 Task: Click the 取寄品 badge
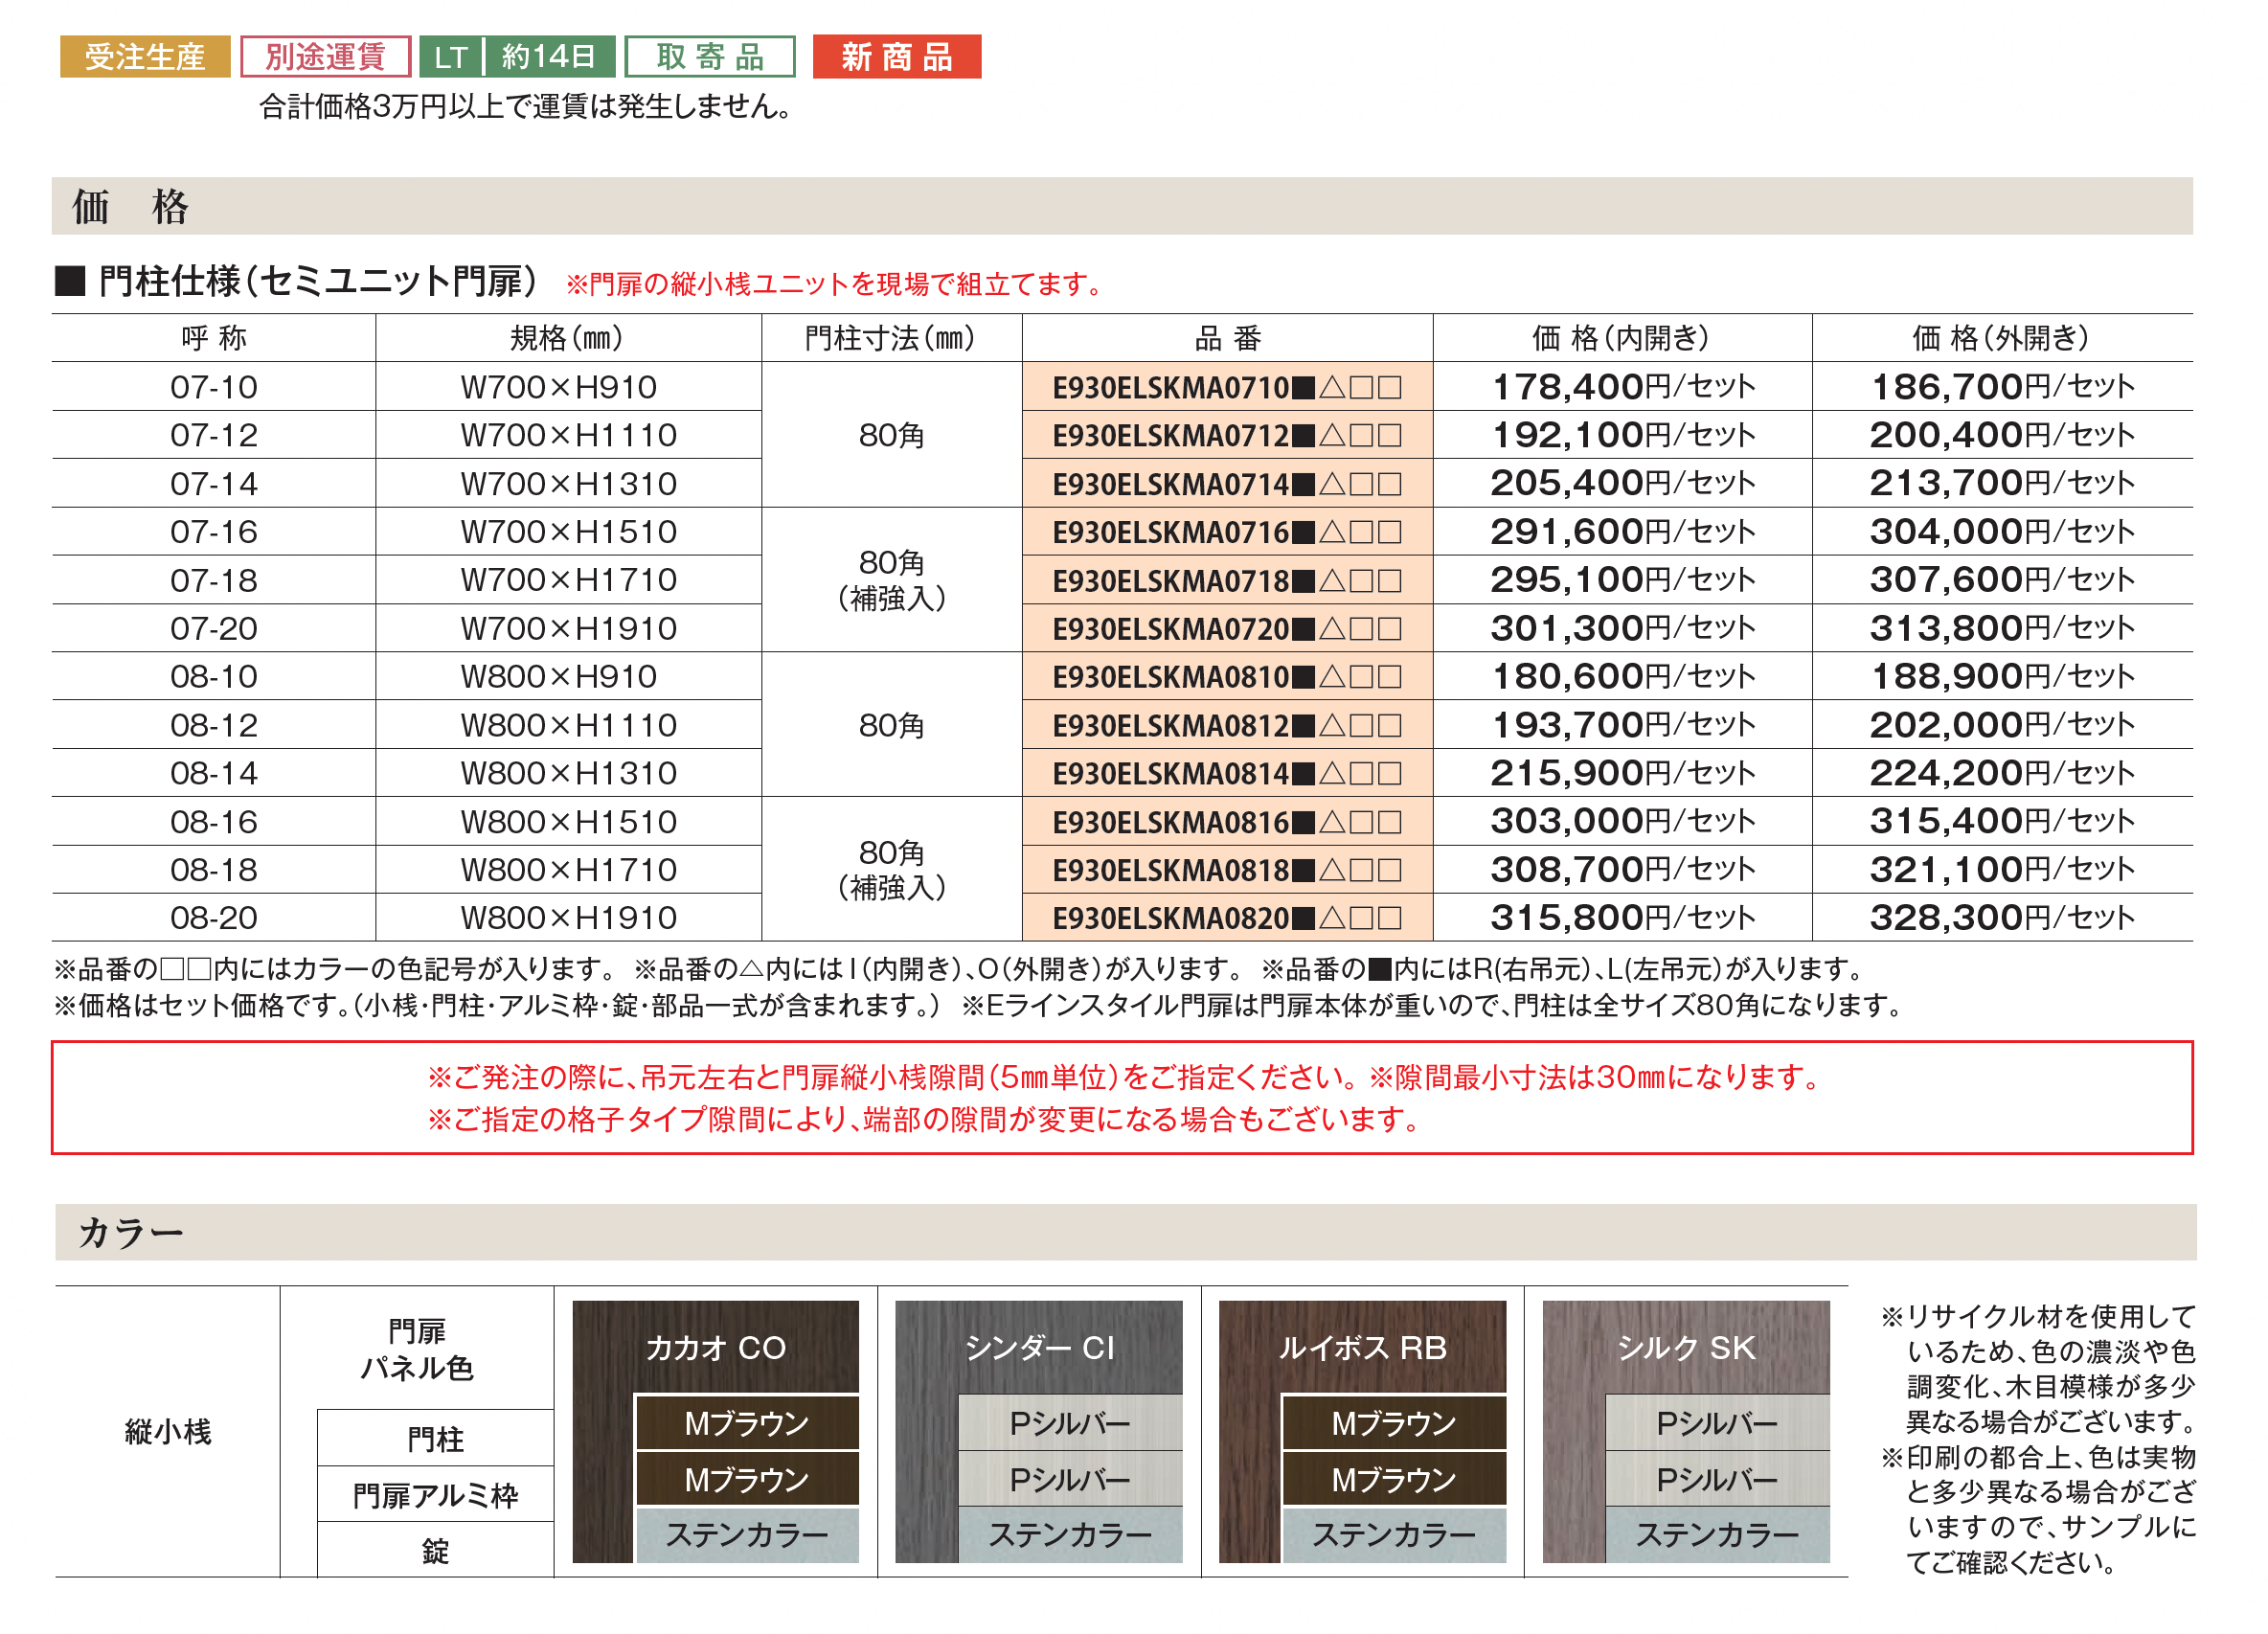[711, 57]
